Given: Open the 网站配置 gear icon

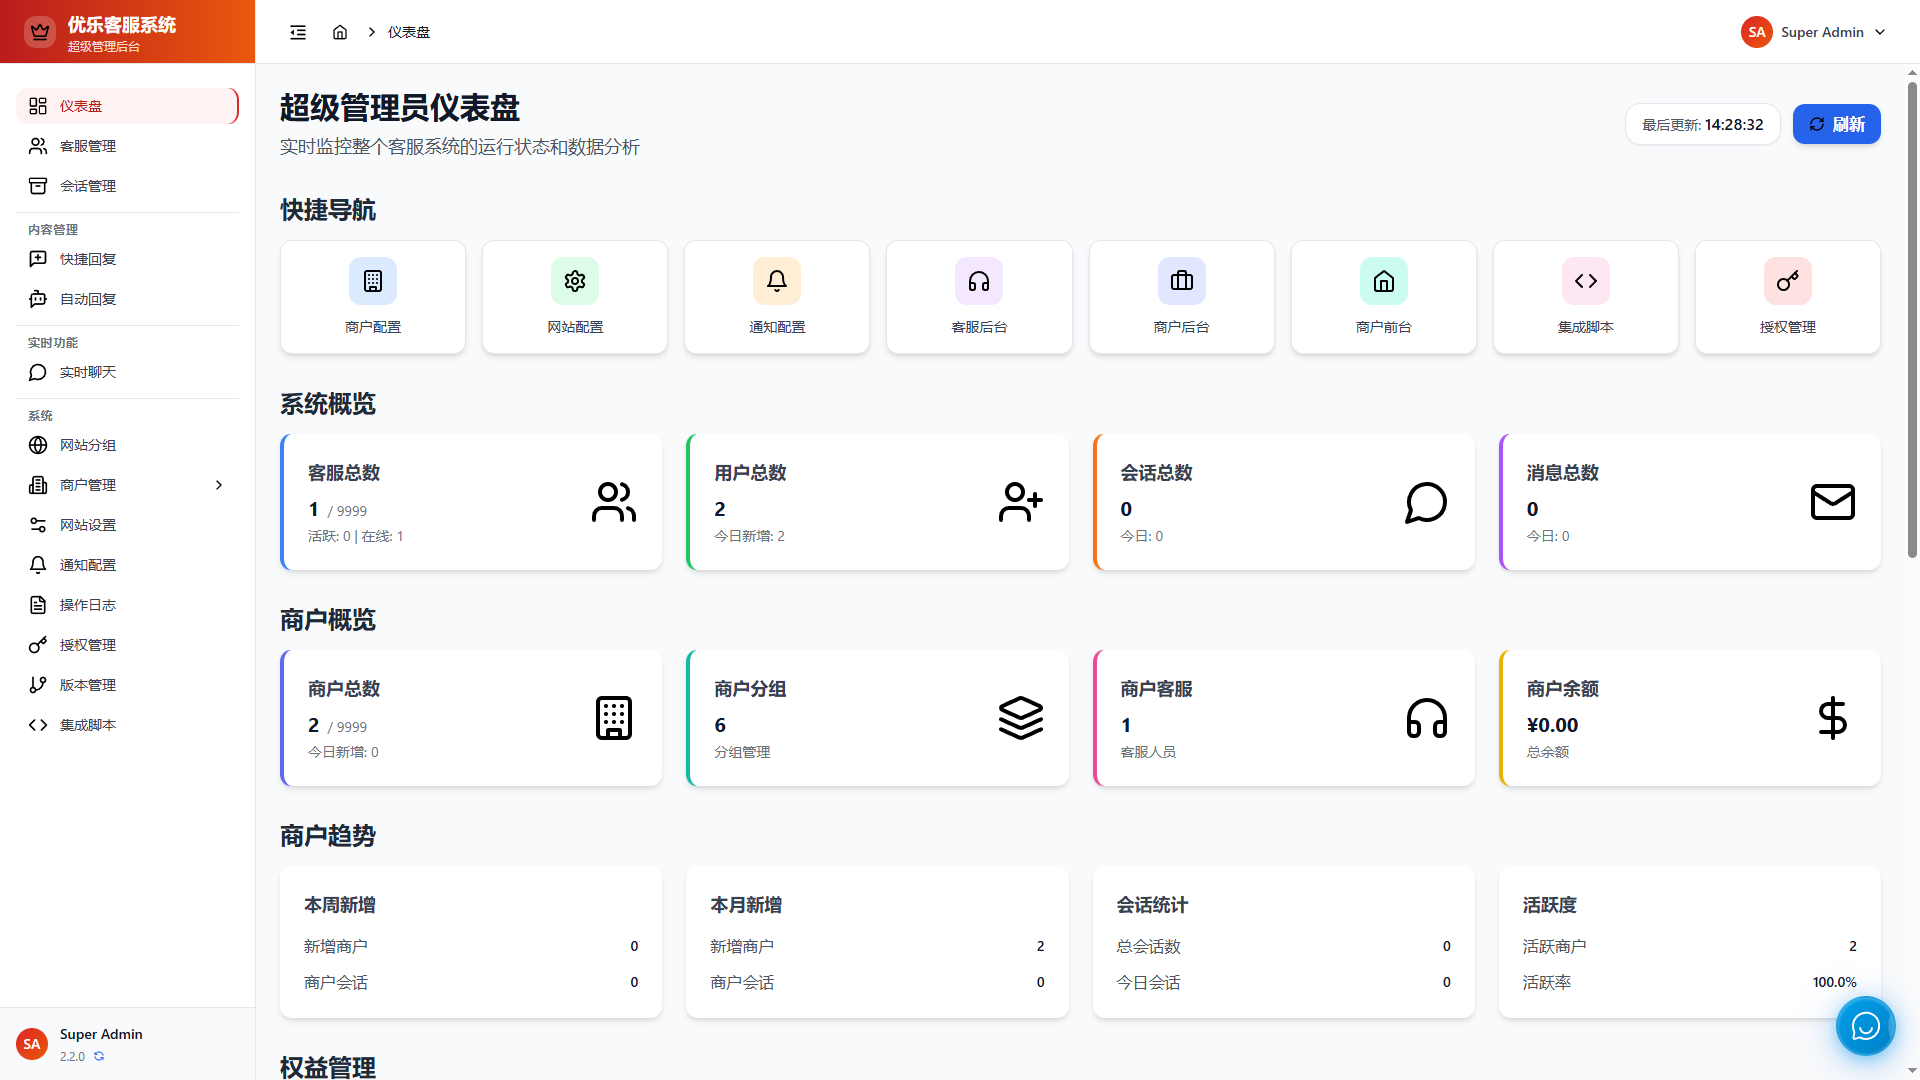Looking at the screenshot, I should pos(574,281).
